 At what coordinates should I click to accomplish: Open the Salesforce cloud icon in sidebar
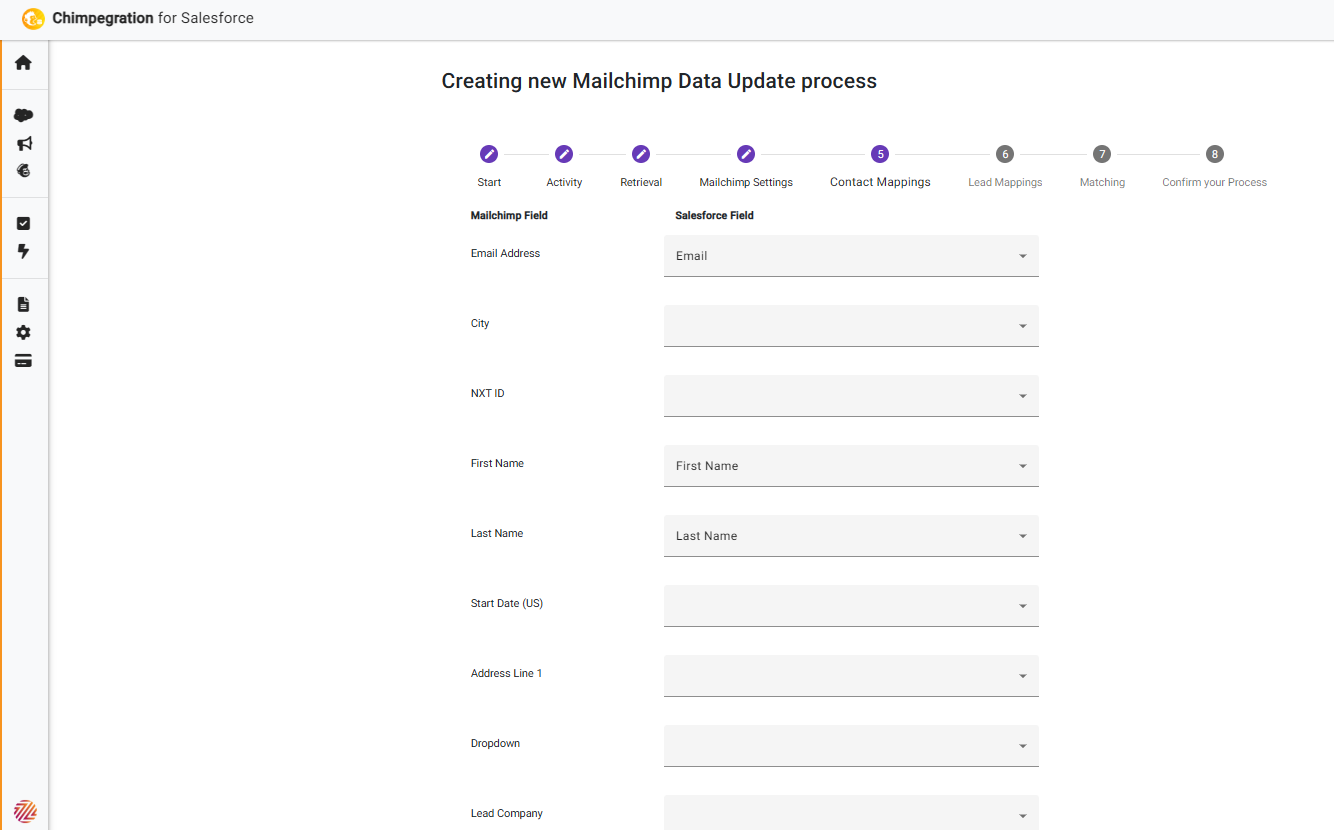(x=23, y=115)
